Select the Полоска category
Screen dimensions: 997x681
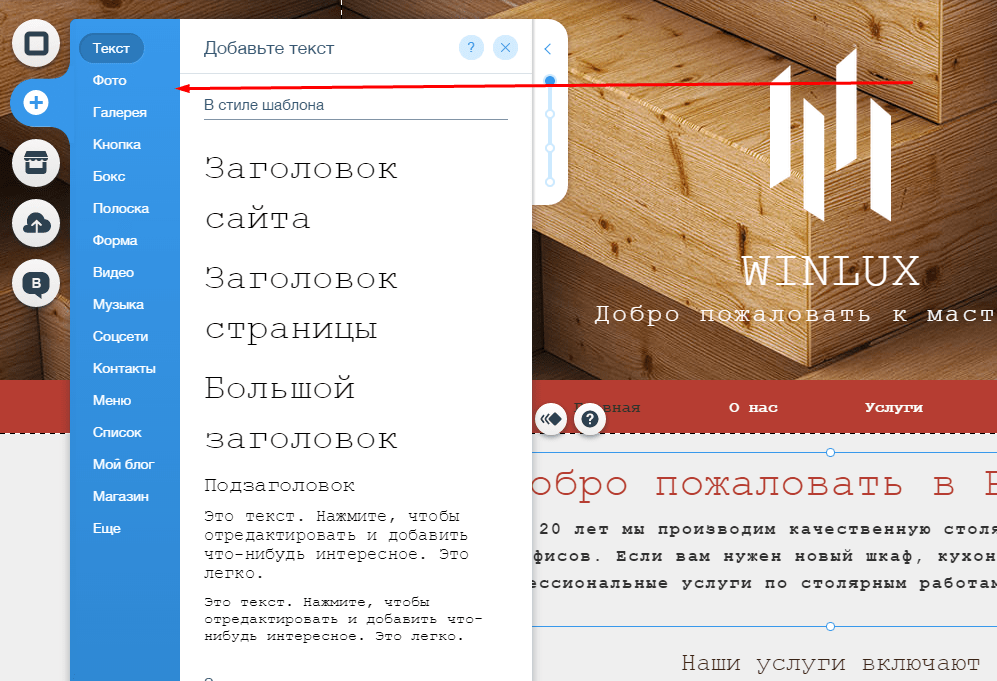click(x=121, y=209)
